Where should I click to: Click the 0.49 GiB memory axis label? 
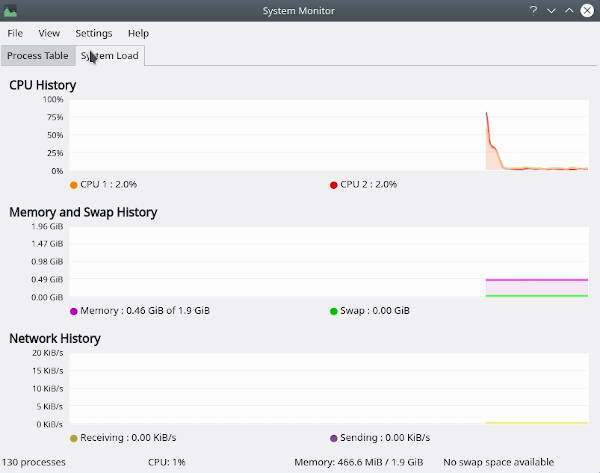coord(47,279)
